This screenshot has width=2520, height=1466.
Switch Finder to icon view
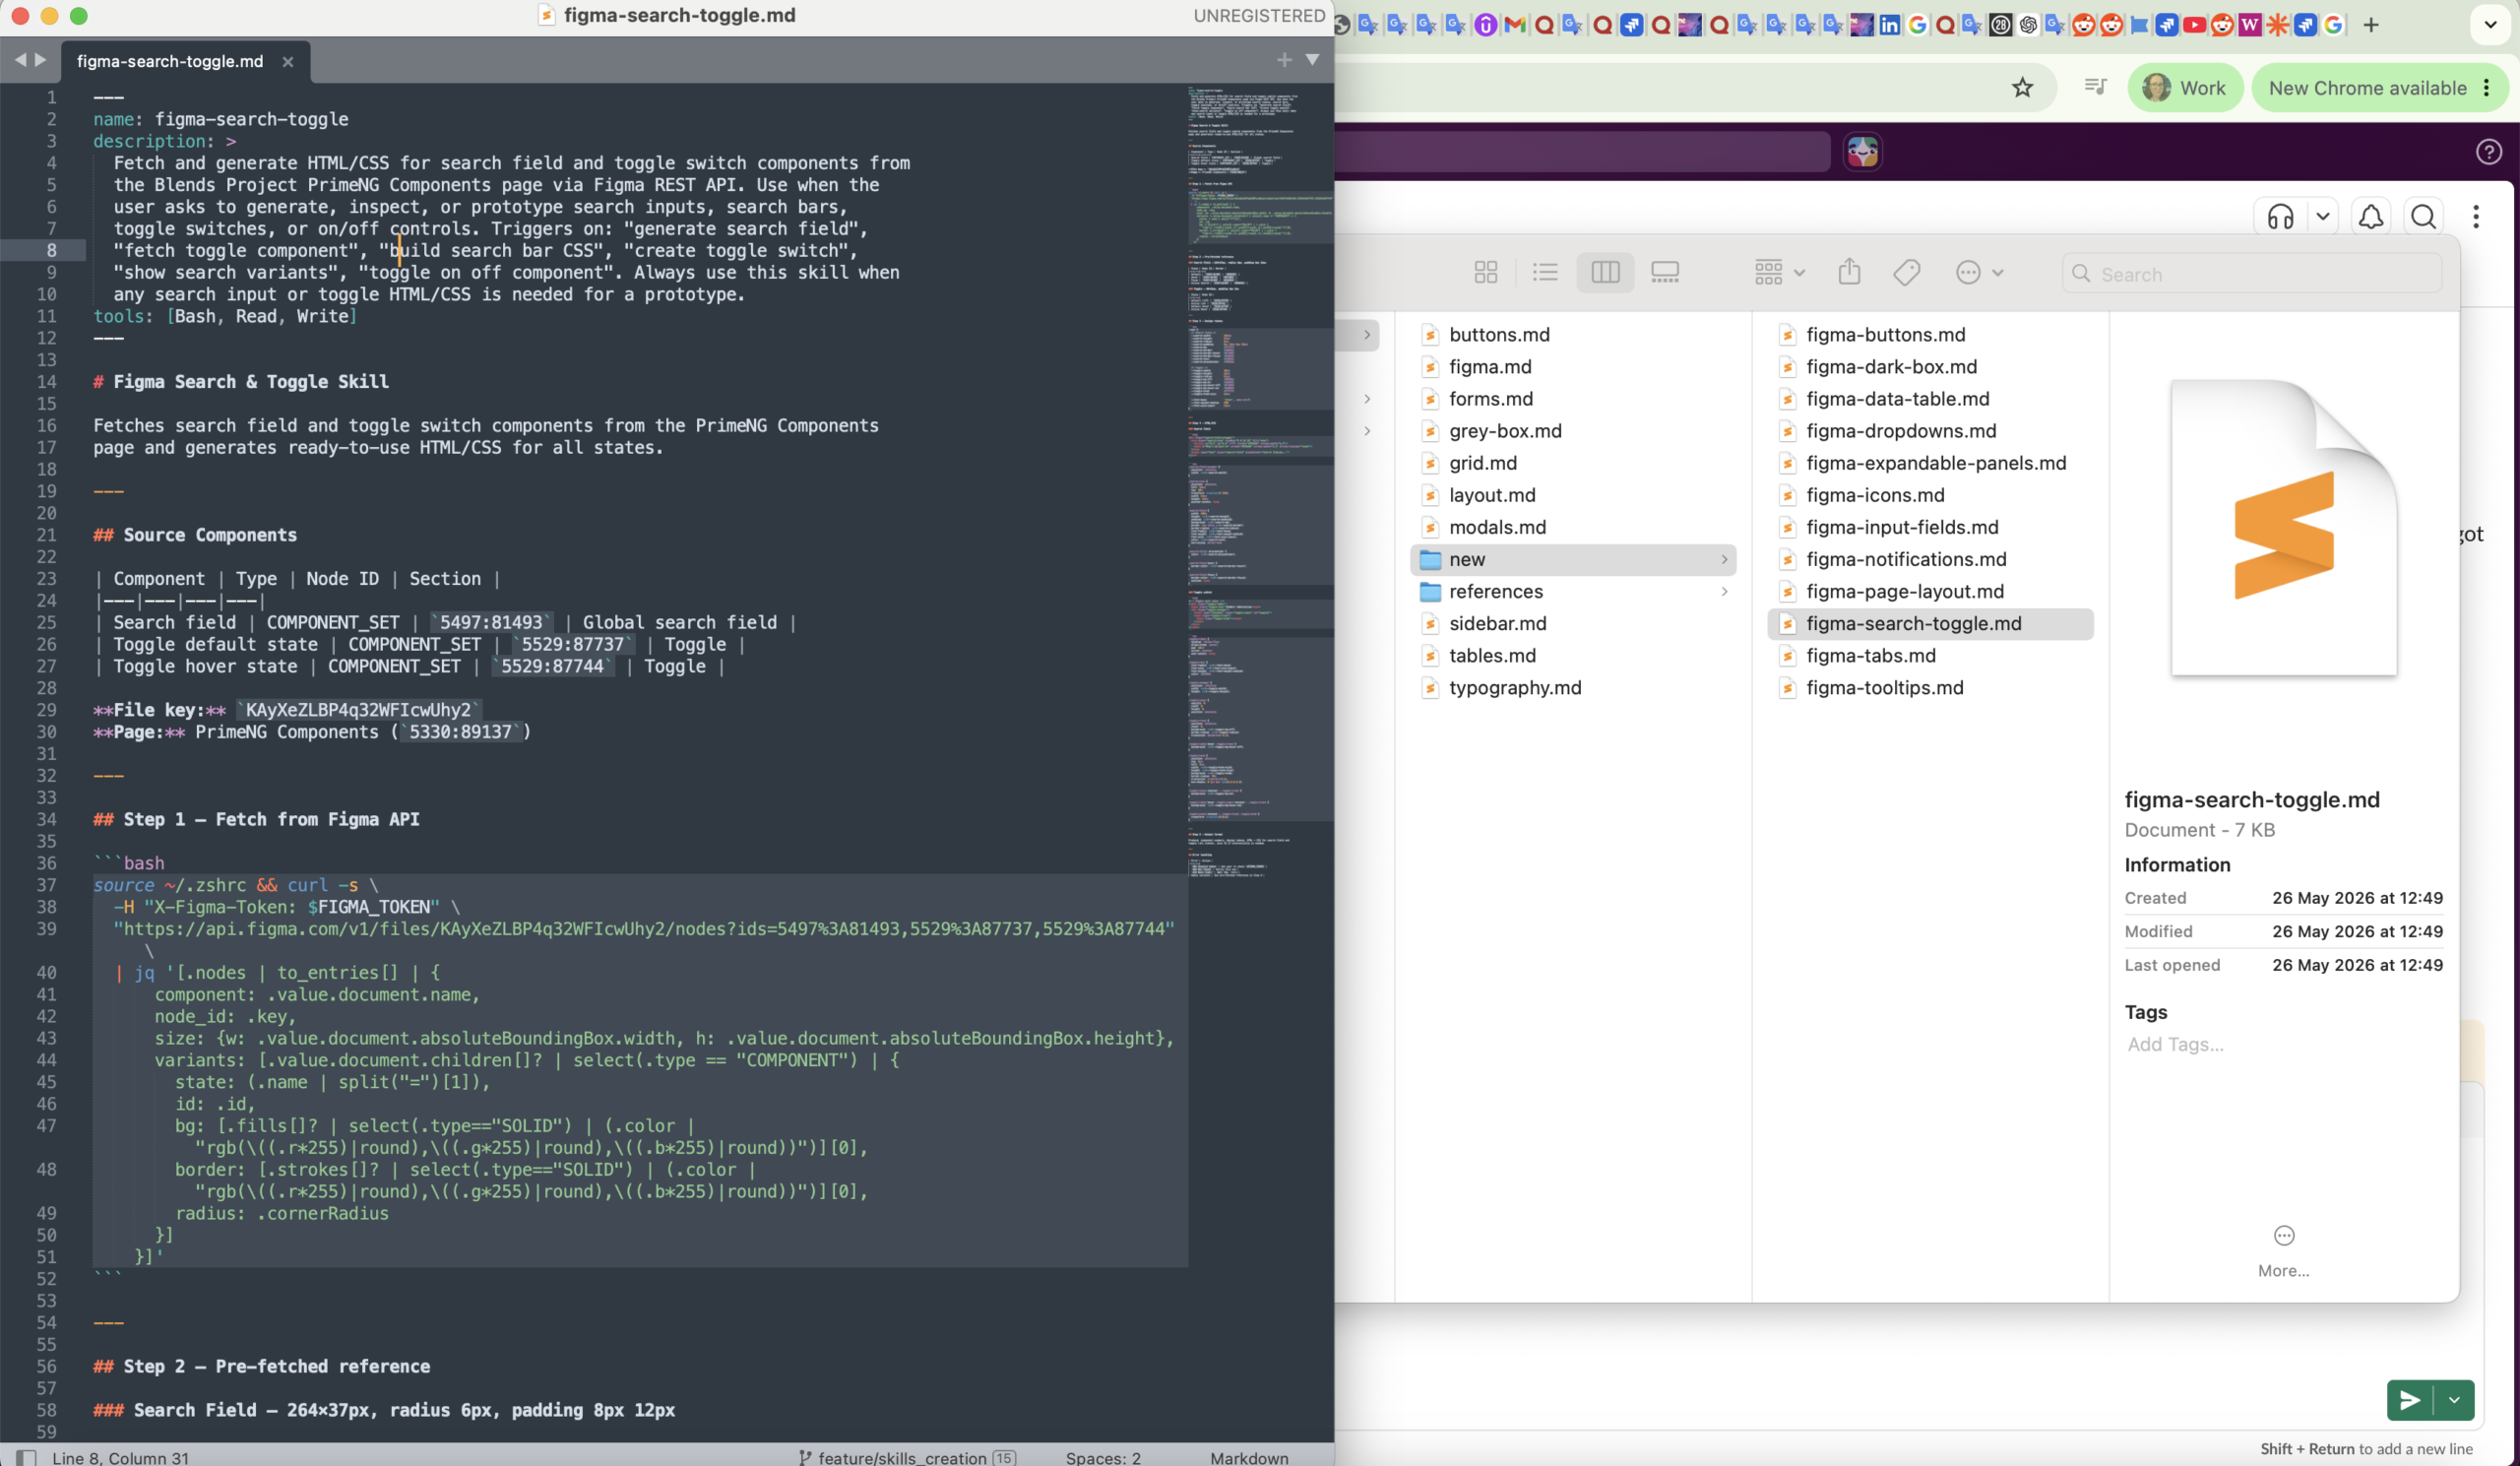1486,272
